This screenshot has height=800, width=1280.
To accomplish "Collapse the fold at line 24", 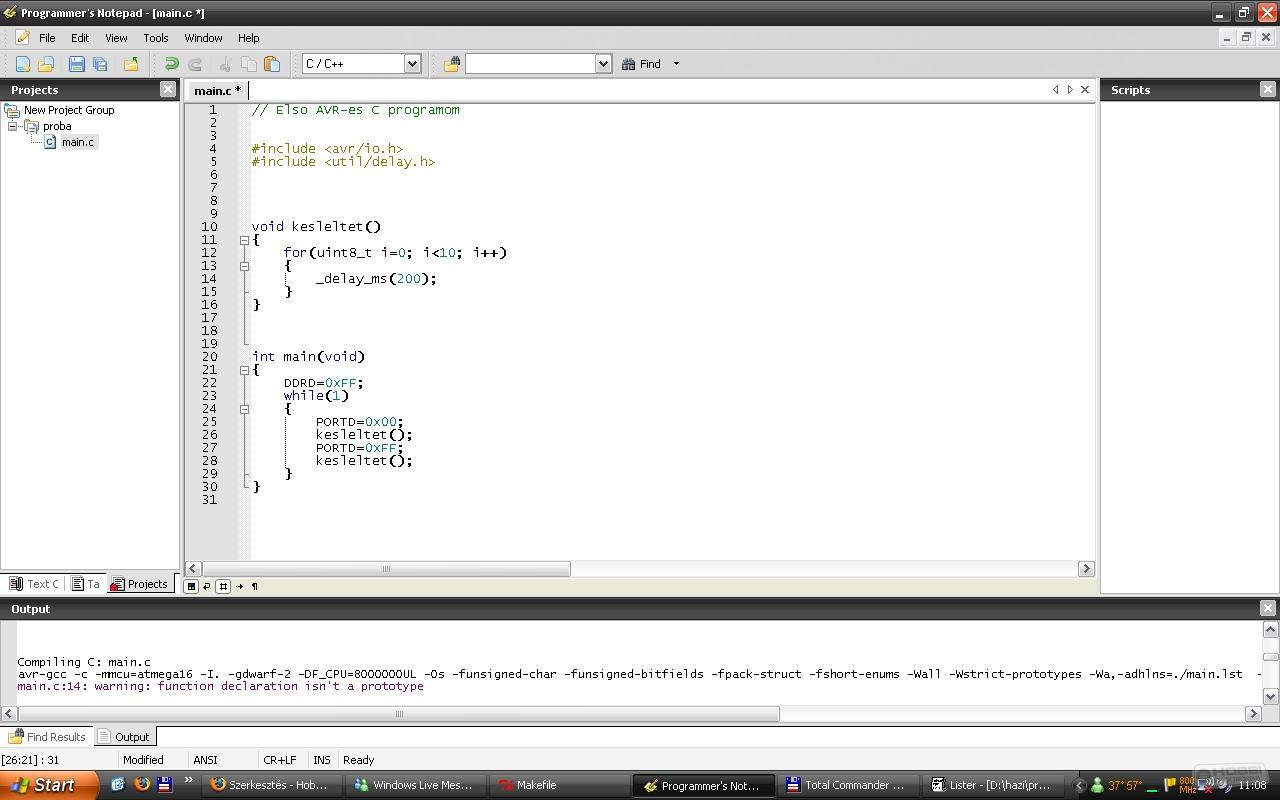I will (244, 409).
